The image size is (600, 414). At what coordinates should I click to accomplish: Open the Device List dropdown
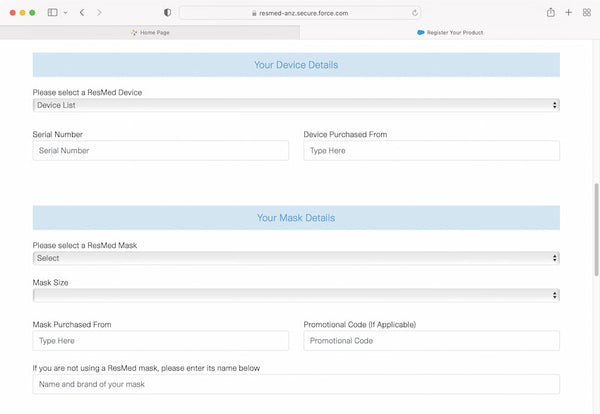[x=296, y=105]
